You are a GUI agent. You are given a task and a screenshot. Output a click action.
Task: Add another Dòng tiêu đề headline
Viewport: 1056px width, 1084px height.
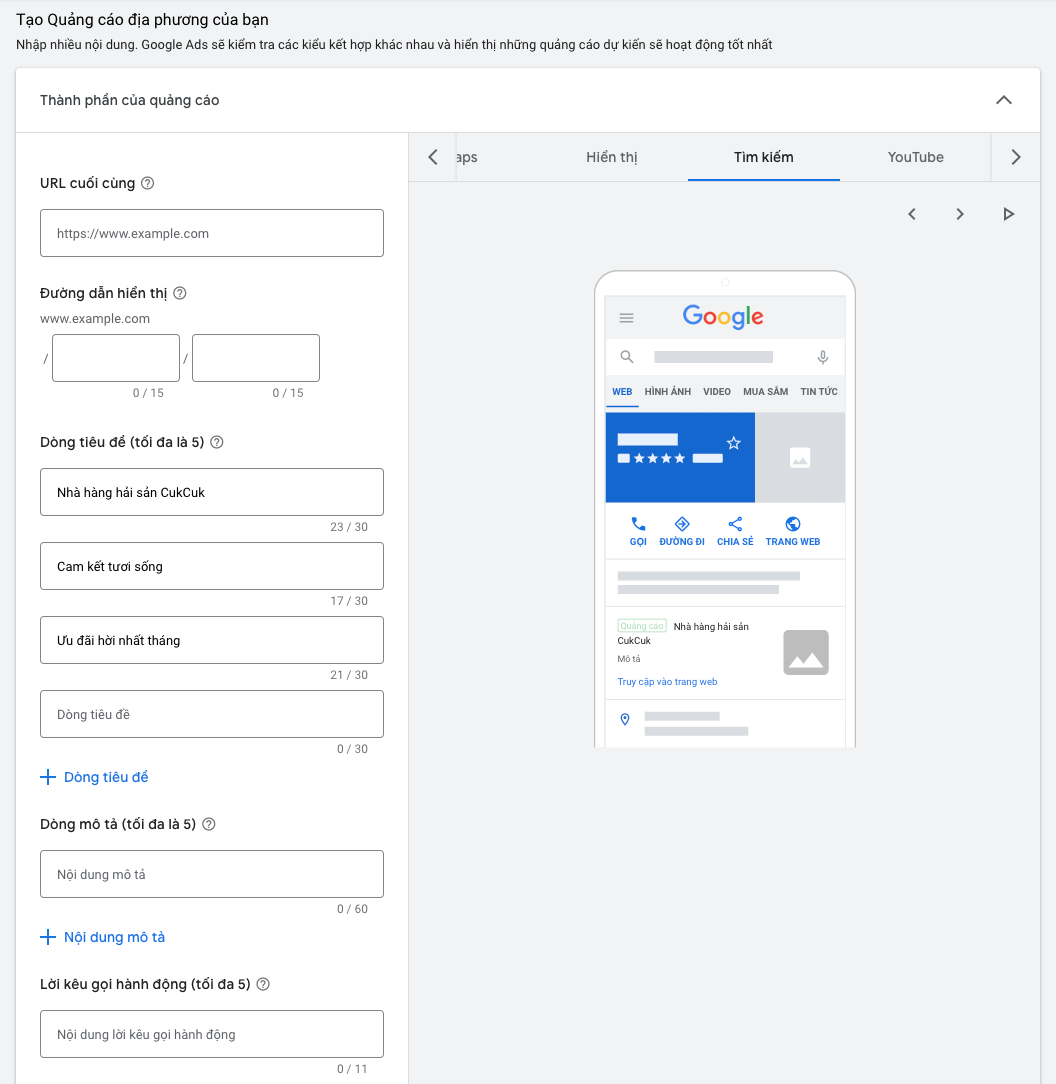point(94,777)
